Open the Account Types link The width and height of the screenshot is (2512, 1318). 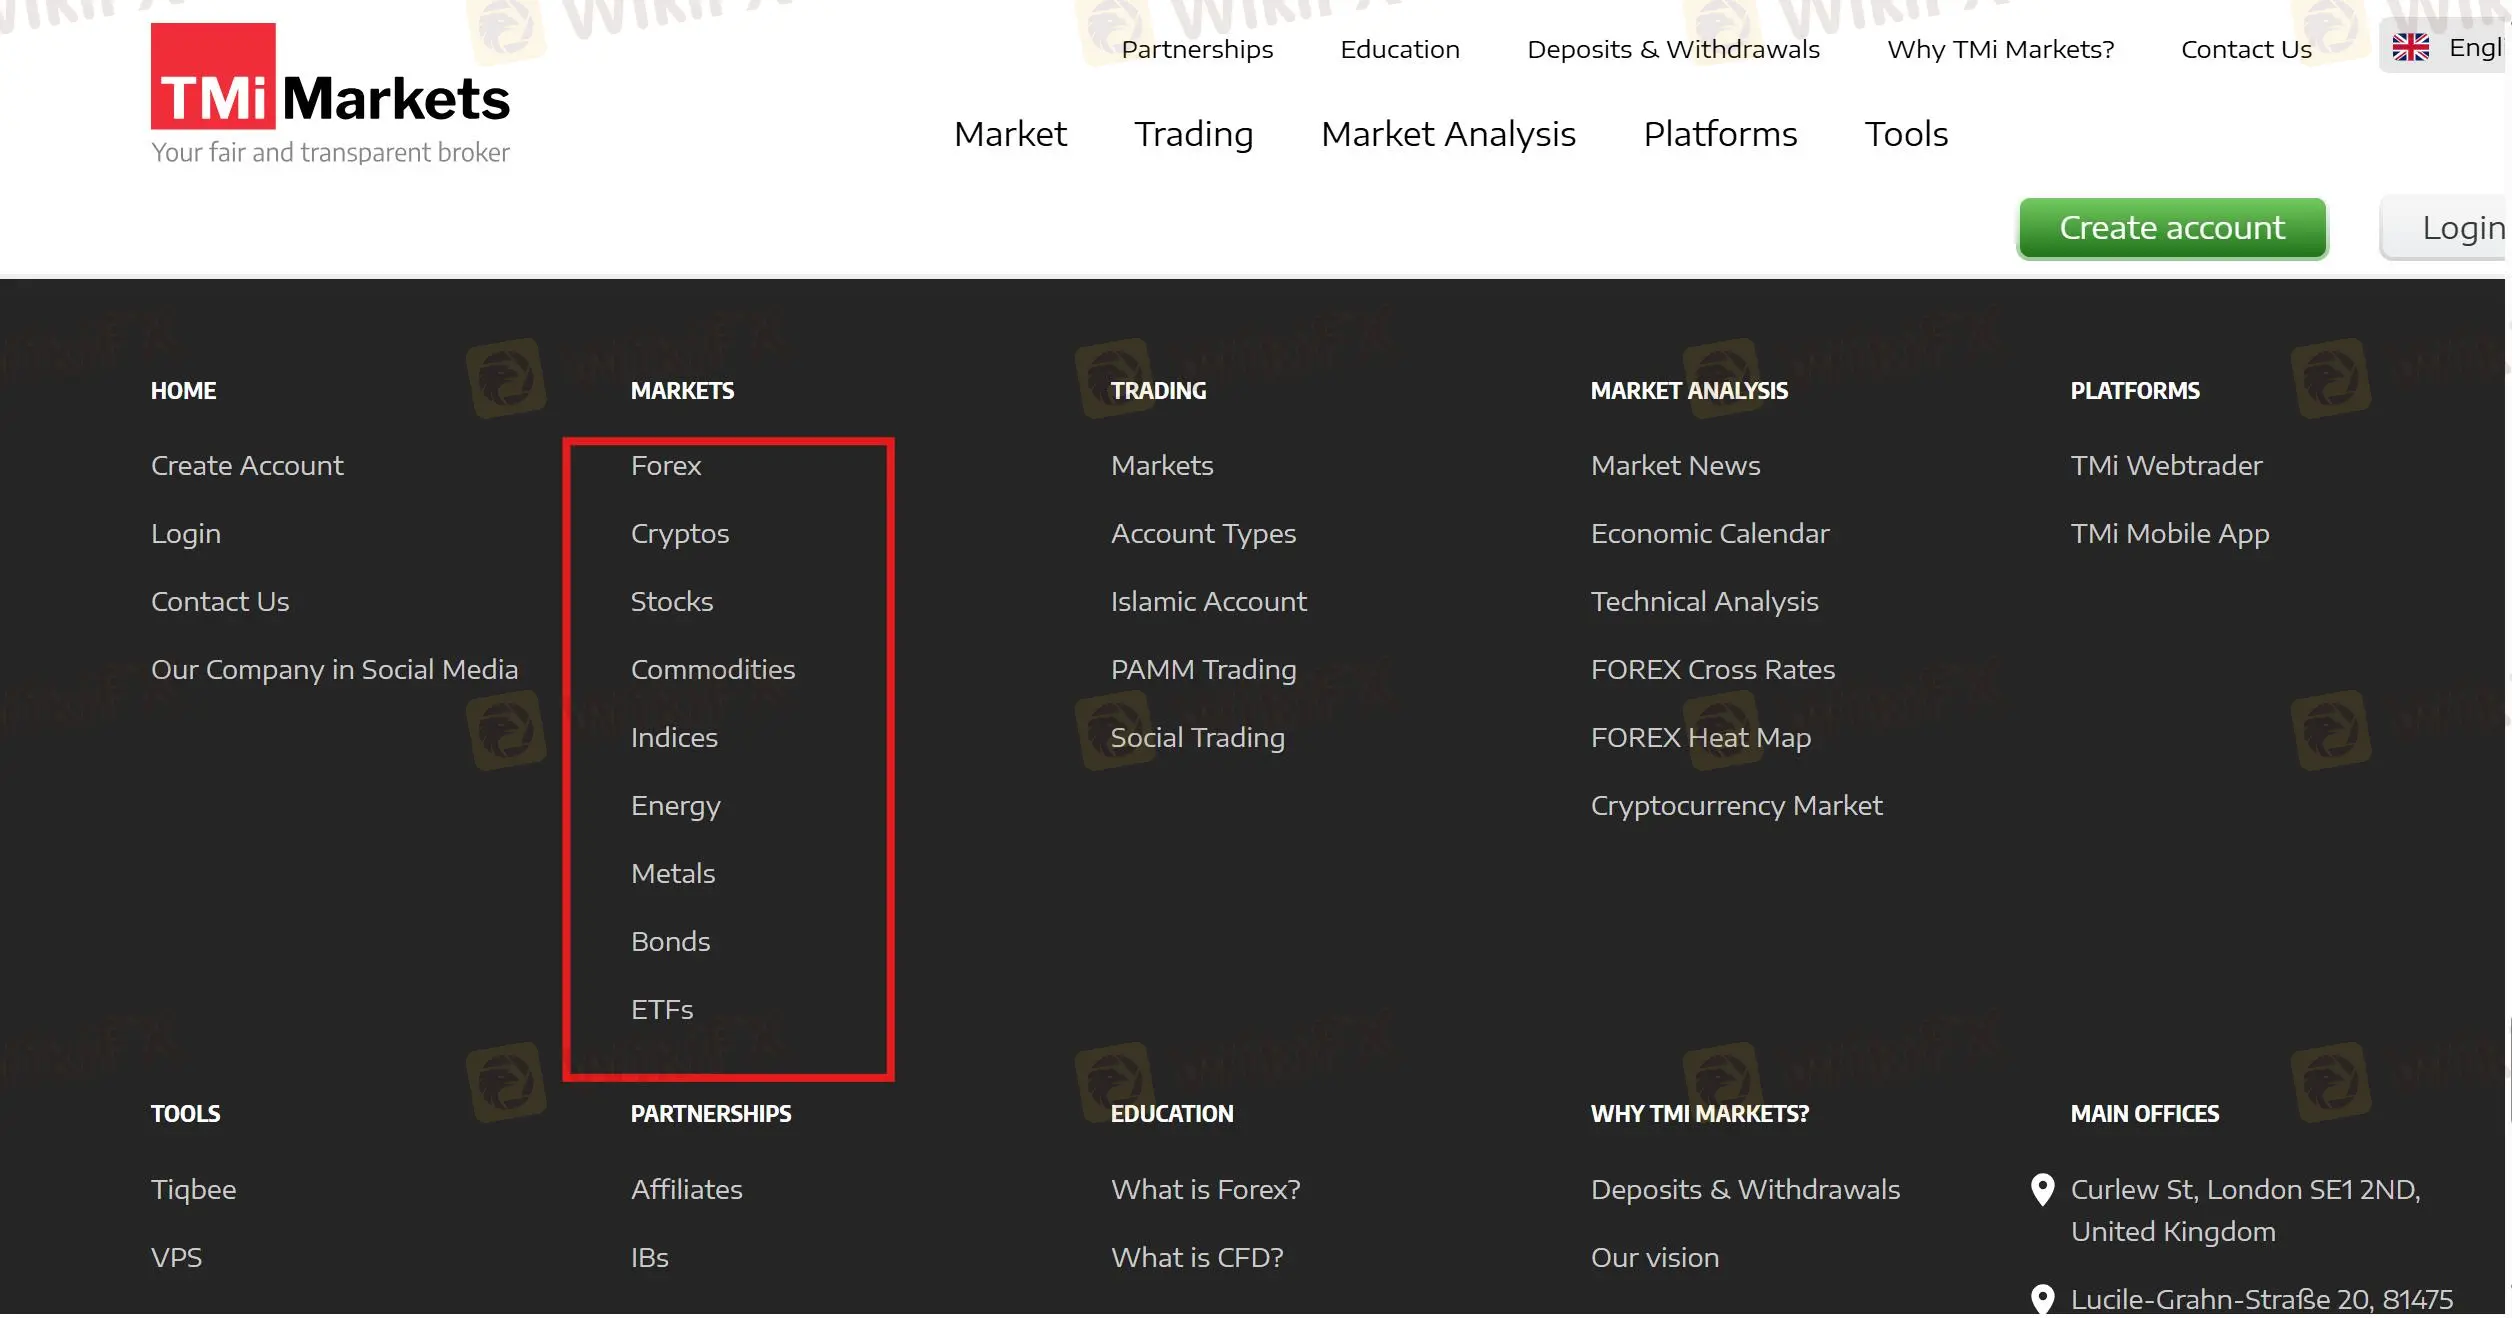click(x=1203, y=534)
